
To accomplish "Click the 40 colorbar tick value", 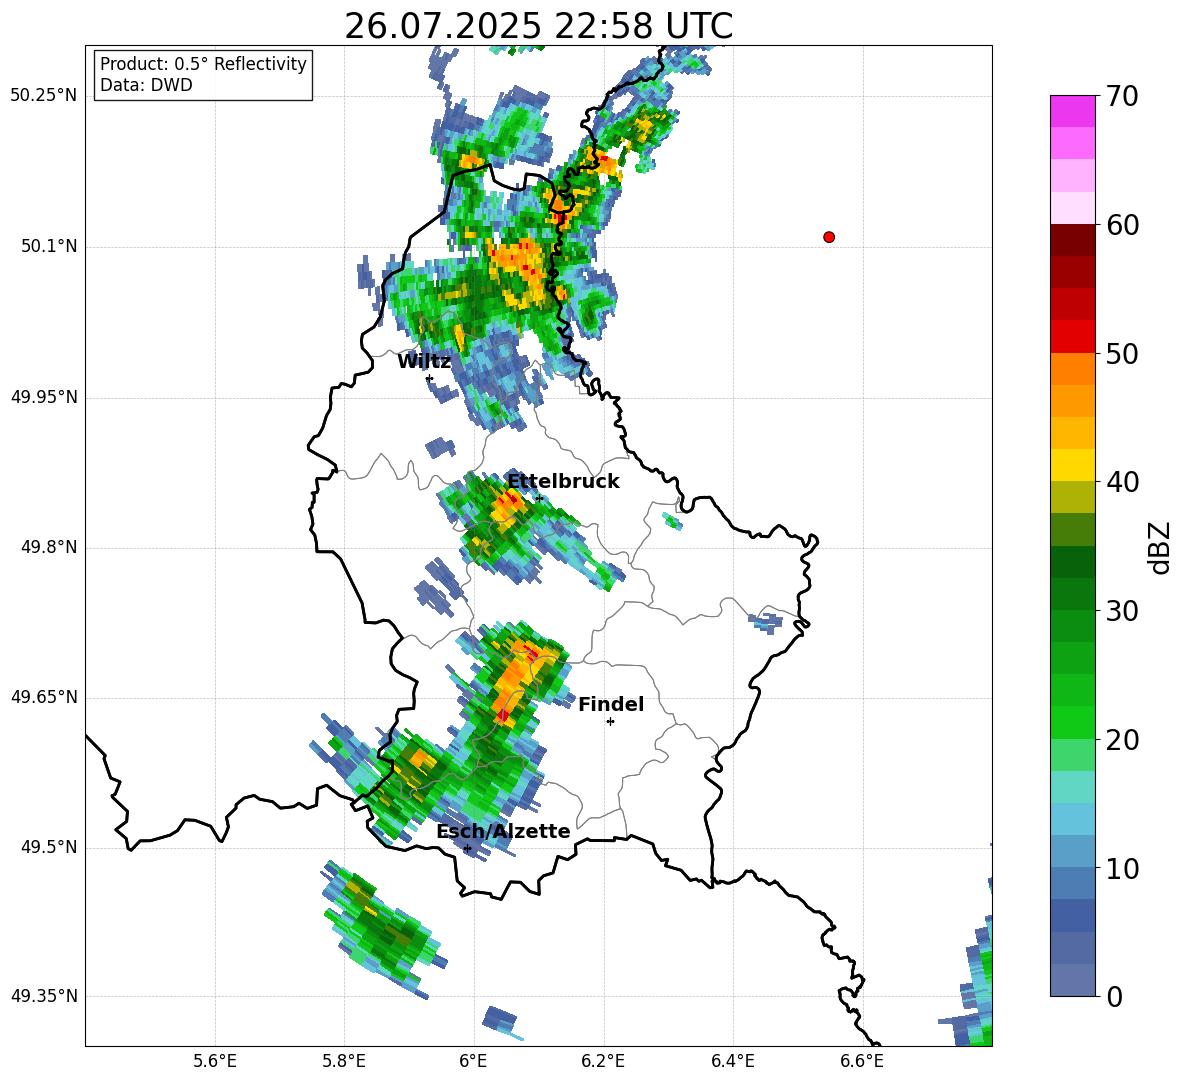I will pos(1122,482).
